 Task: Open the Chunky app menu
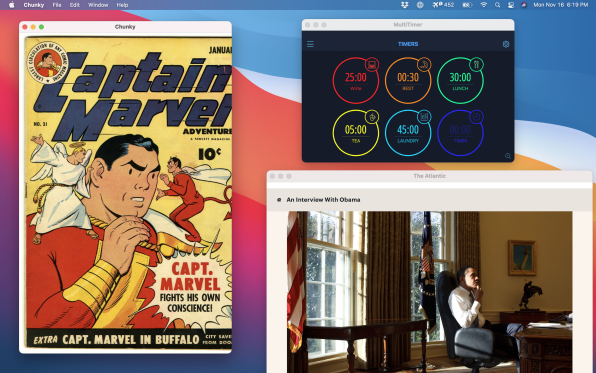[34, 5]
